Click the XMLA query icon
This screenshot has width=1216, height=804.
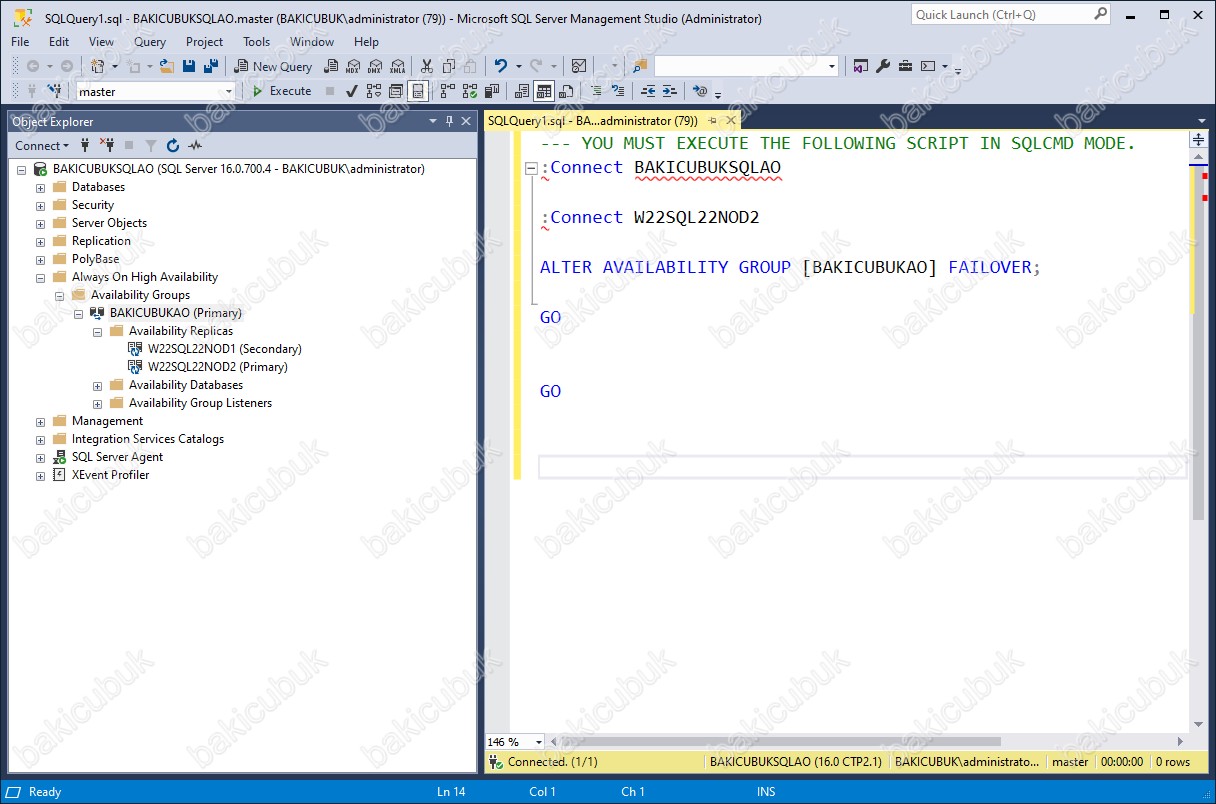pyautogui.click(x=397, y=66)
